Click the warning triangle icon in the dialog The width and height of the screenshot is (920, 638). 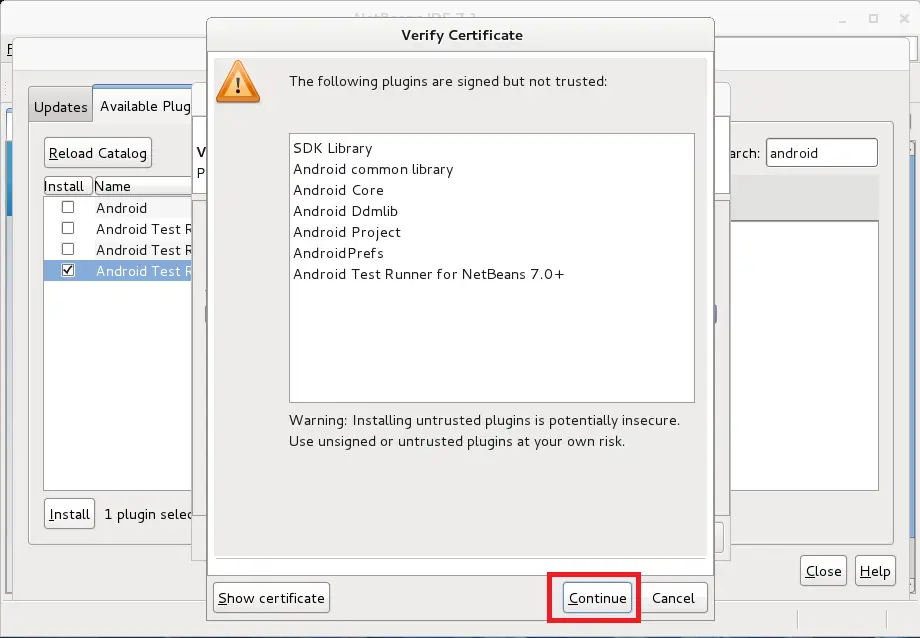click(238, 82)
